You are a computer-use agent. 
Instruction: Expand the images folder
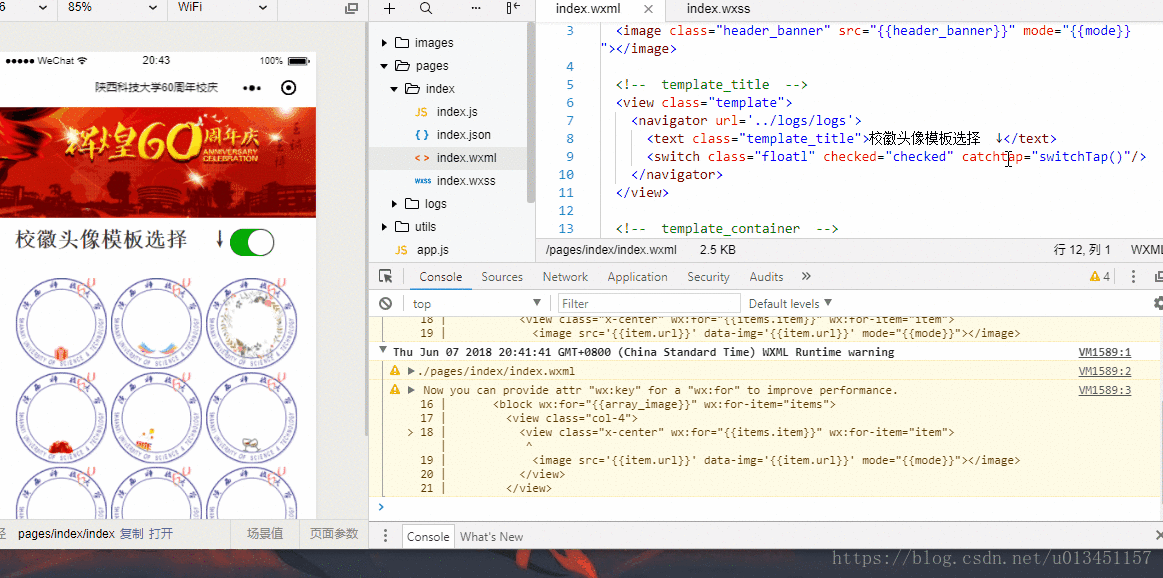[x=383, y=43]
